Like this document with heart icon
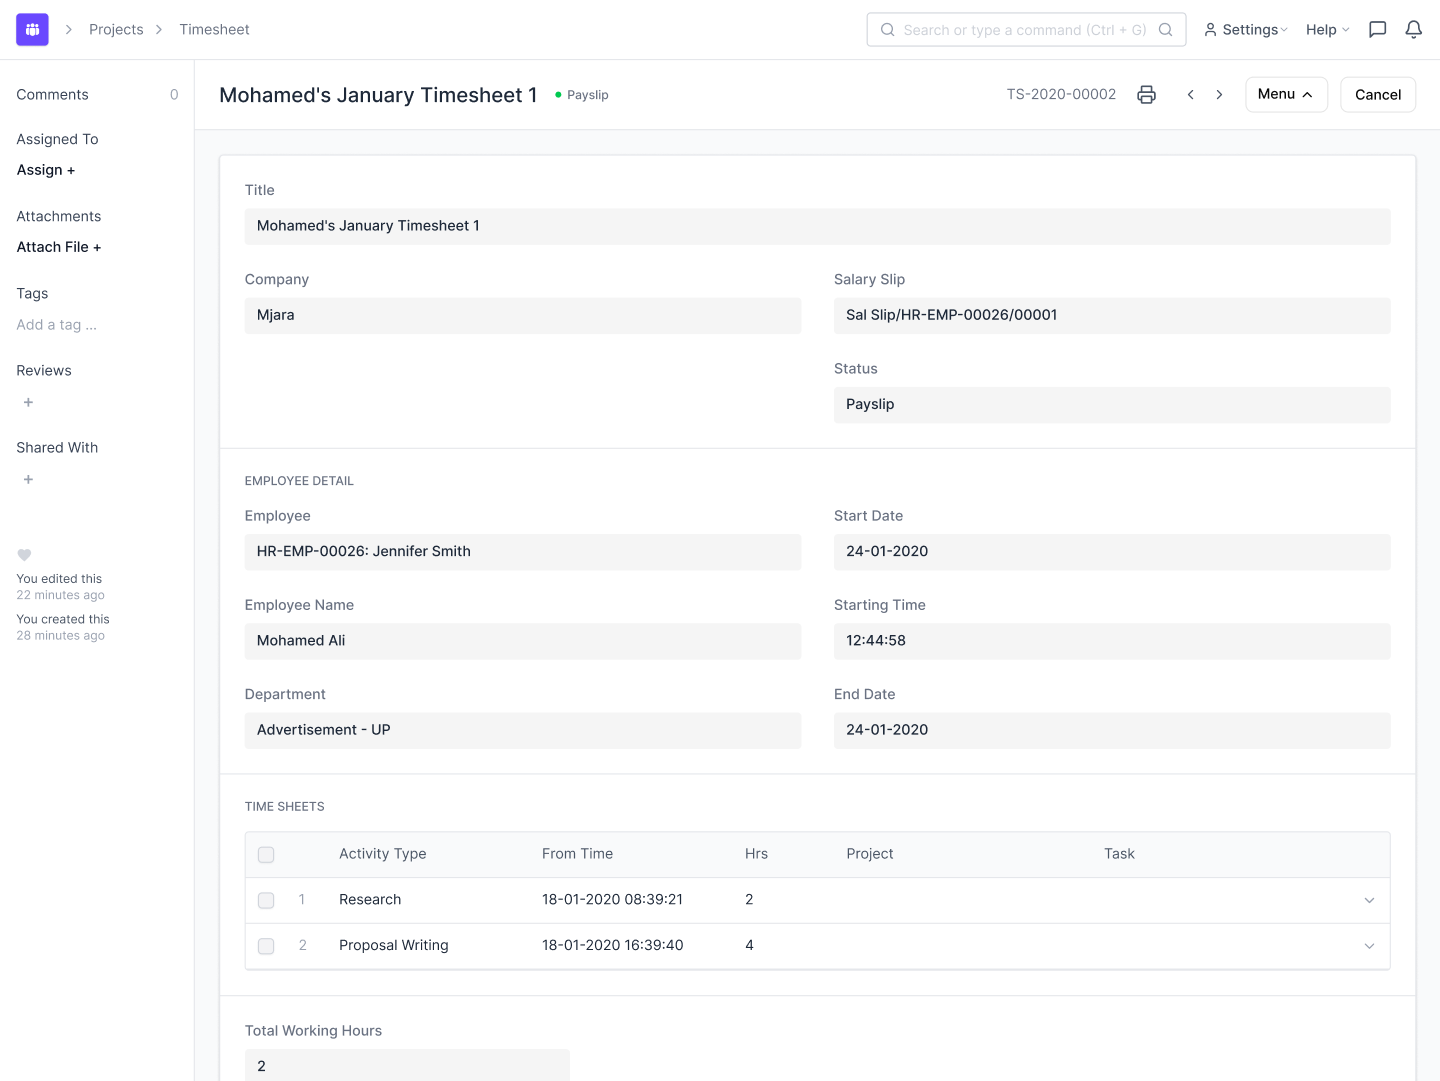 click(25, 555)
